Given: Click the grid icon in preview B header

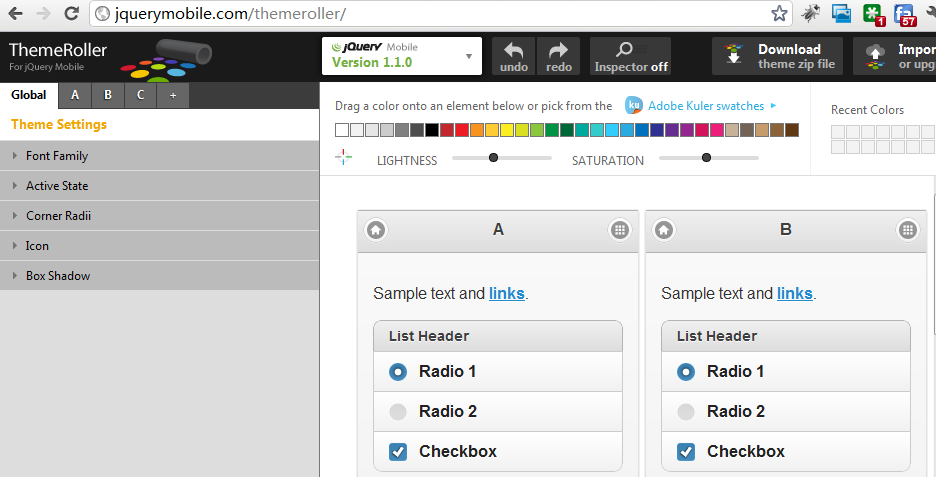Looking at the screenshot, I should click(908, 230).
